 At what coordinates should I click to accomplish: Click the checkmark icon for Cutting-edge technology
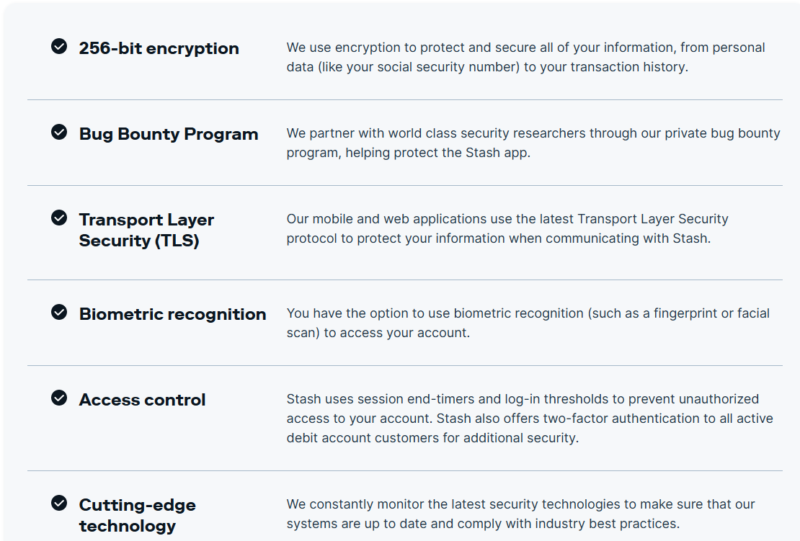pyautogui.click(x=59, y=503)
